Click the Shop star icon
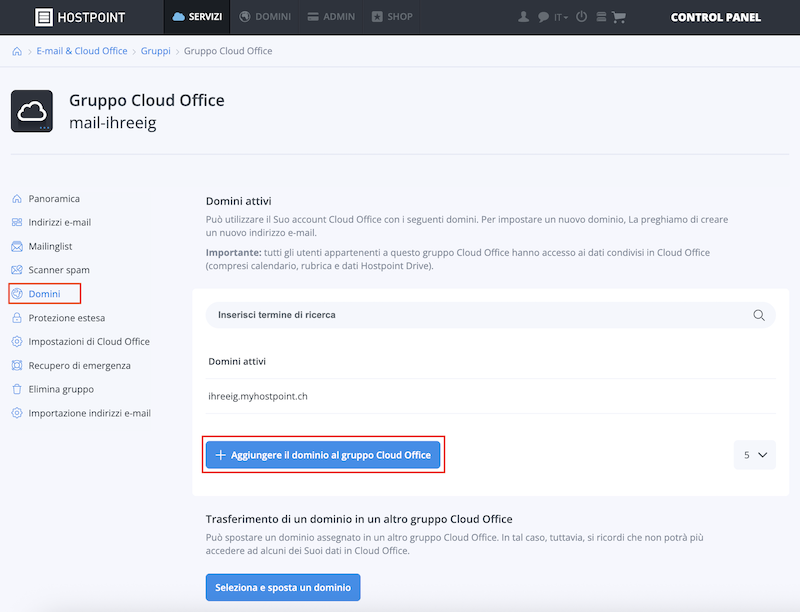 point(377,17)
